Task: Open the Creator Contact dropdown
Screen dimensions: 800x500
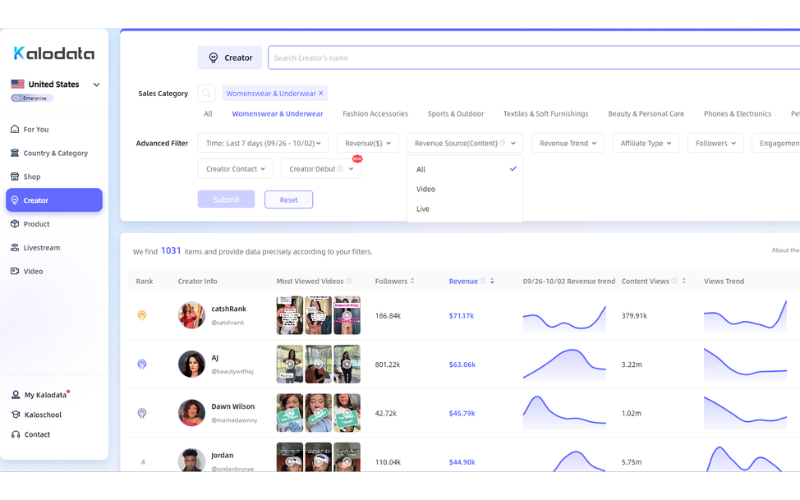Action: [236, 169]
